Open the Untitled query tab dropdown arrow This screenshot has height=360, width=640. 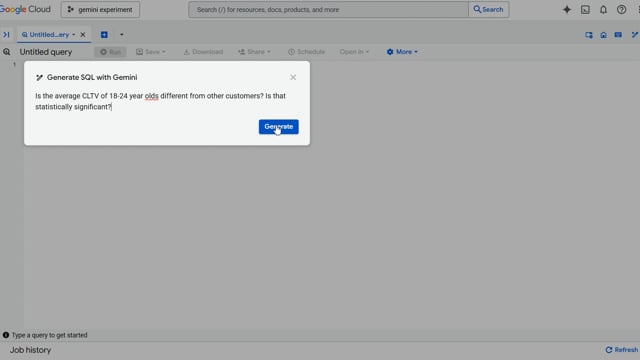[x=74, y=35]
